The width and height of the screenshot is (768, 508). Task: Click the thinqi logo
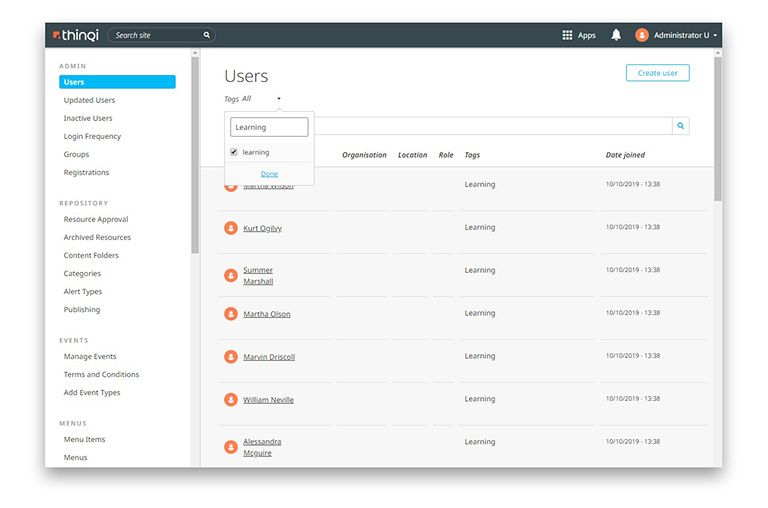click(x=76, y=35)
